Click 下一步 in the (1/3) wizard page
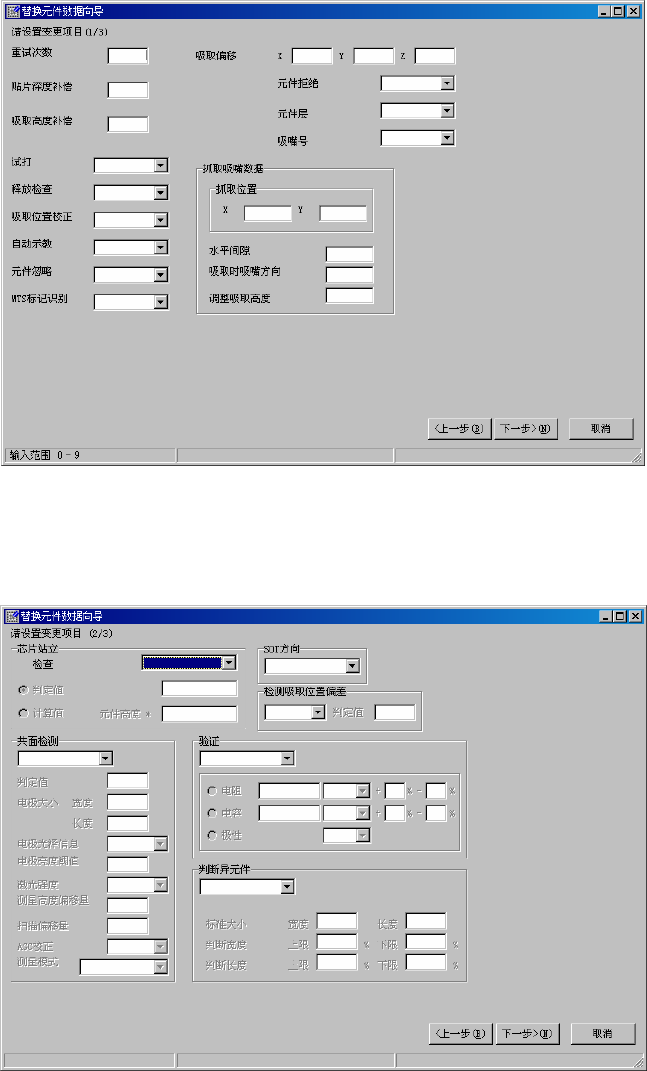Viewport: 647px width, 1071px height. 525,429
